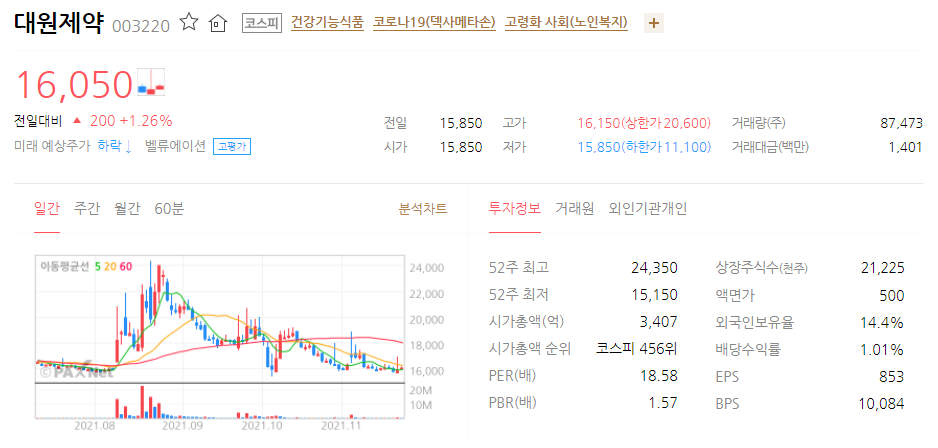The image size is (938, 448).
Task: Click the 52주 최고 value 24,350
Action: click(x=654, y=267)
